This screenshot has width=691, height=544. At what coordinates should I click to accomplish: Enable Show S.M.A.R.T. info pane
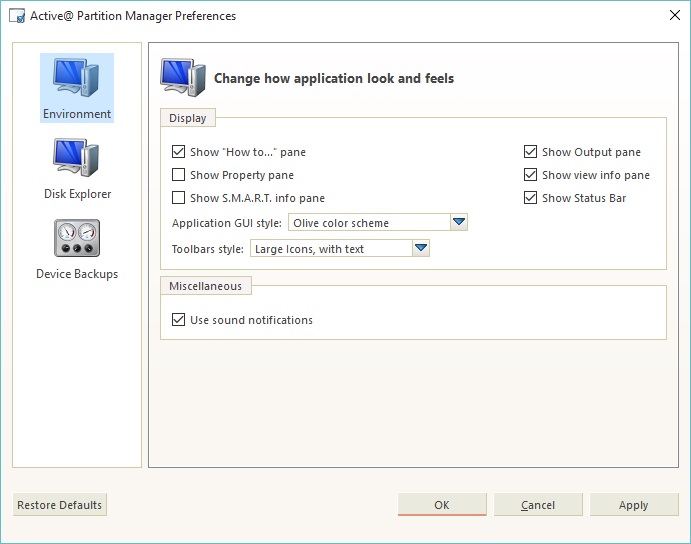click(x=178, y=197)
